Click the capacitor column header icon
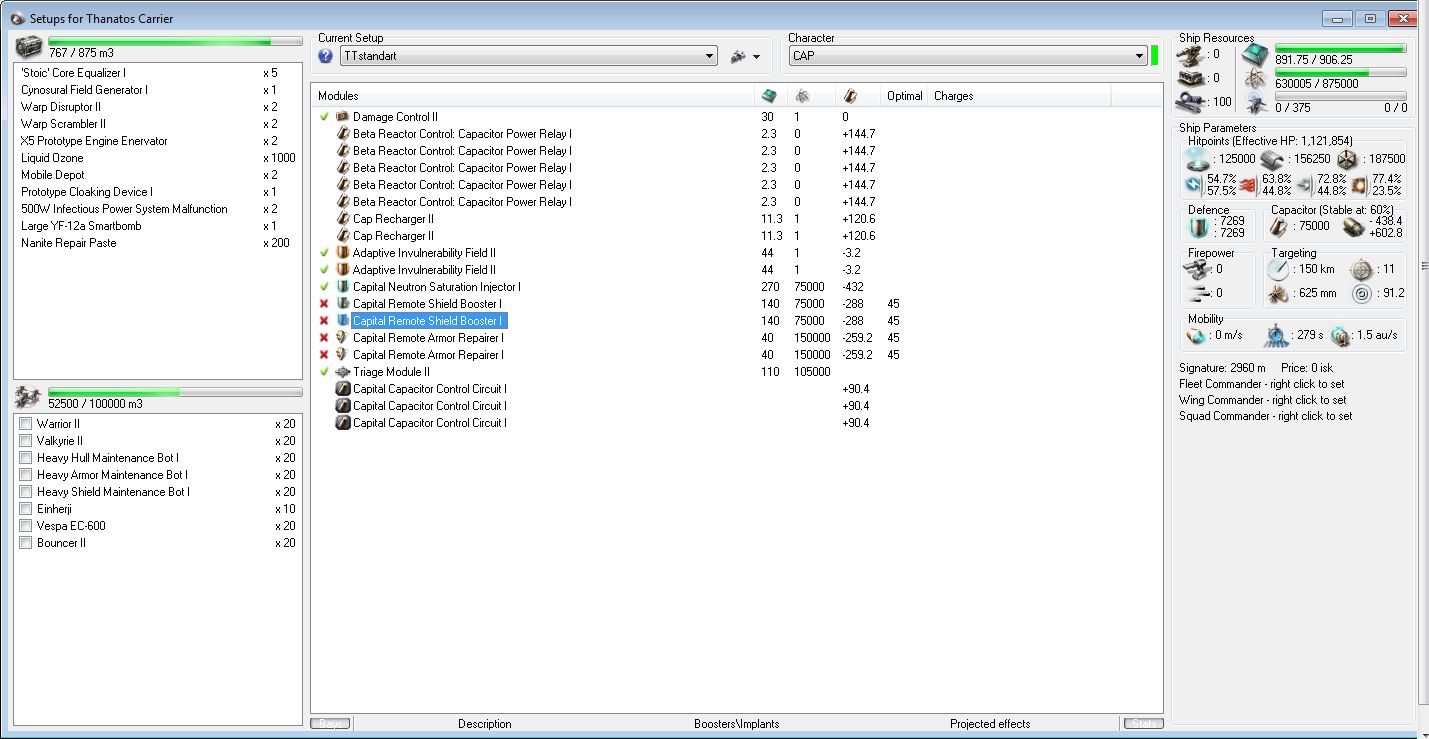The height and width of the screenshot is (739, 1429). [850, 96]
